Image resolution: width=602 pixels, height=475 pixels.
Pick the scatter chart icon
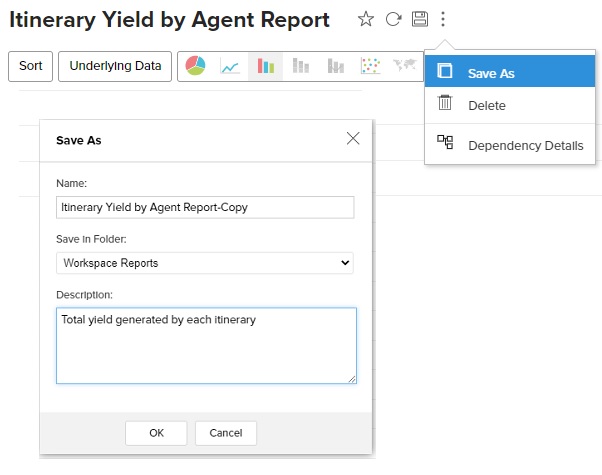point(370,66)
